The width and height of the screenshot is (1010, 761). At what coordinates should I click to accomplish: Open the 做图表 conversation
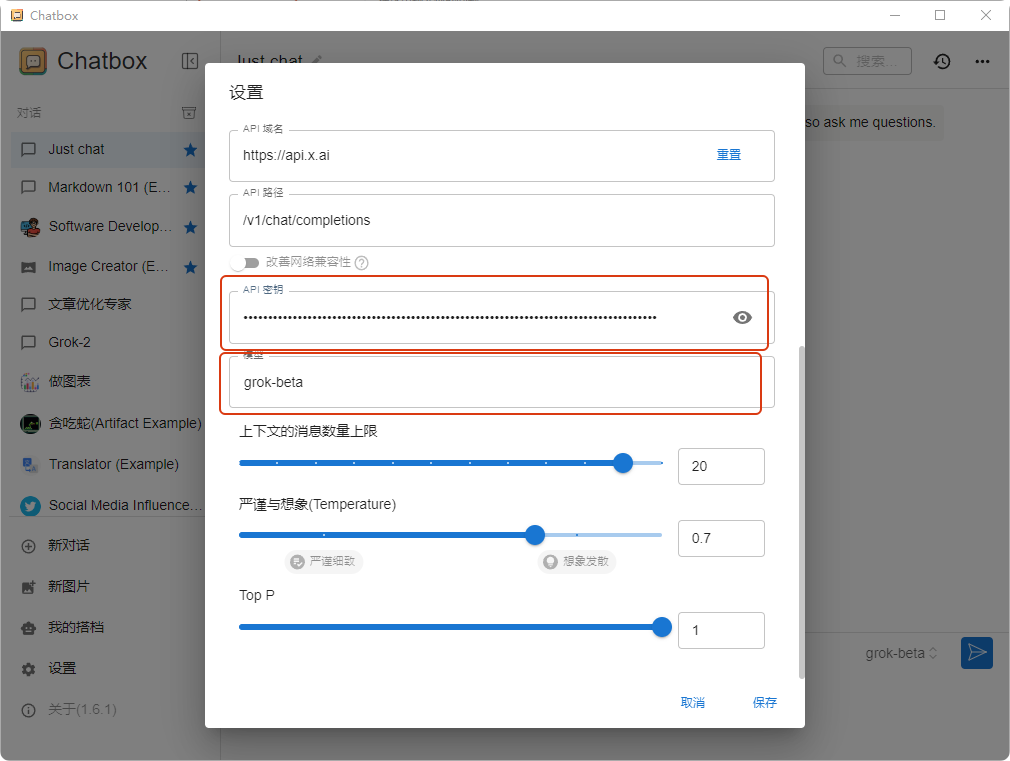click(108, 381)
